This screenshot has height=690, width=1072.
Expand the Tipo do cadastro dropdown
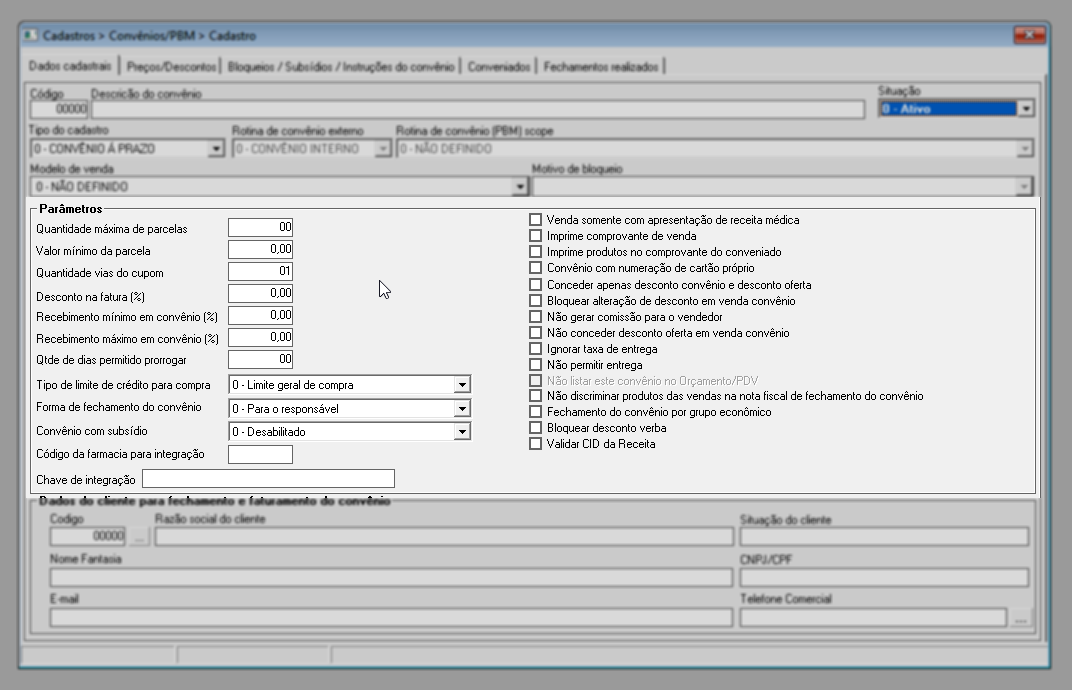coord(216,148)
